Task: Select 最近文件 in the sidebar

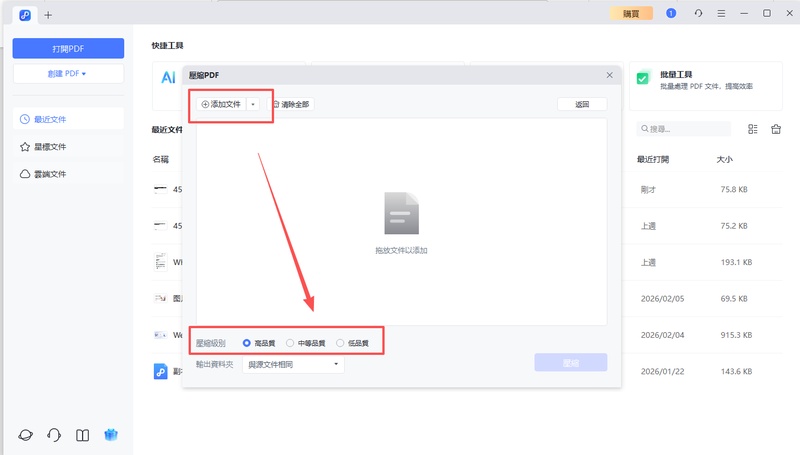Action: point(68,119)
